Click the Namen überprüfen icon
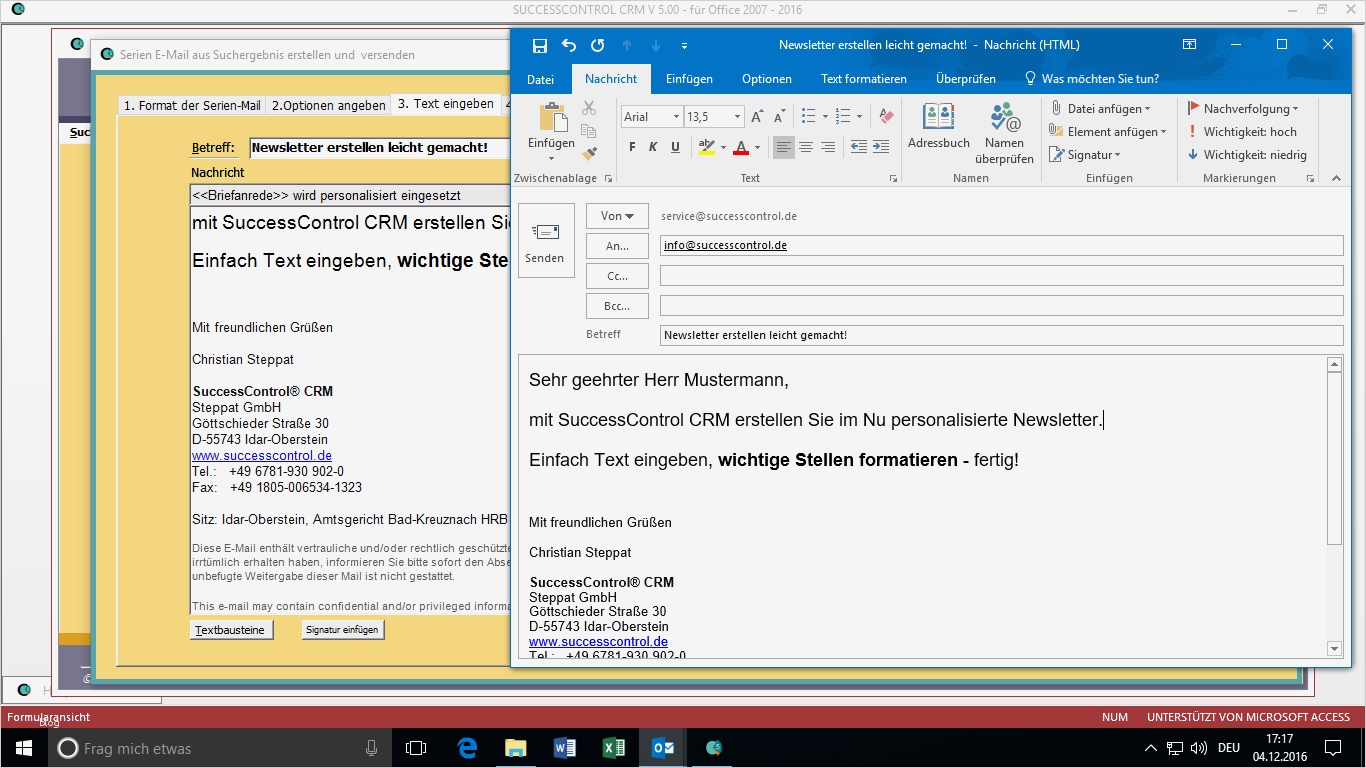1366x768 pixels. coord(1004,132)
